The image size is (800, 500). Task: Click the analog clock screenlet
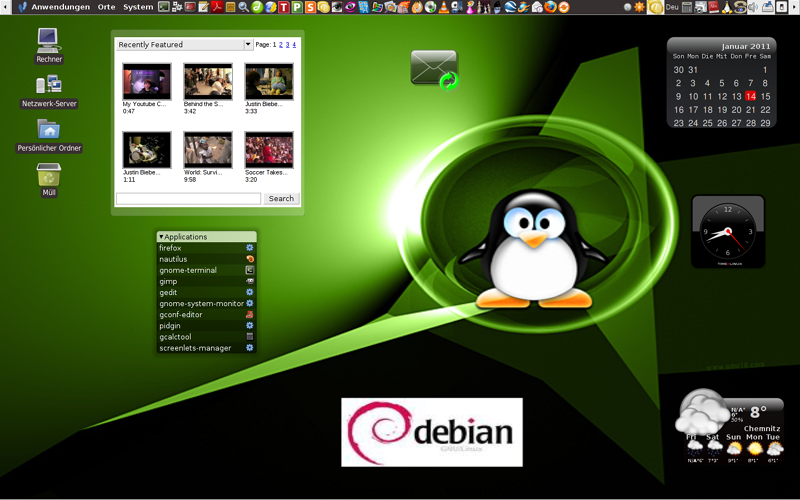point(728,231)
